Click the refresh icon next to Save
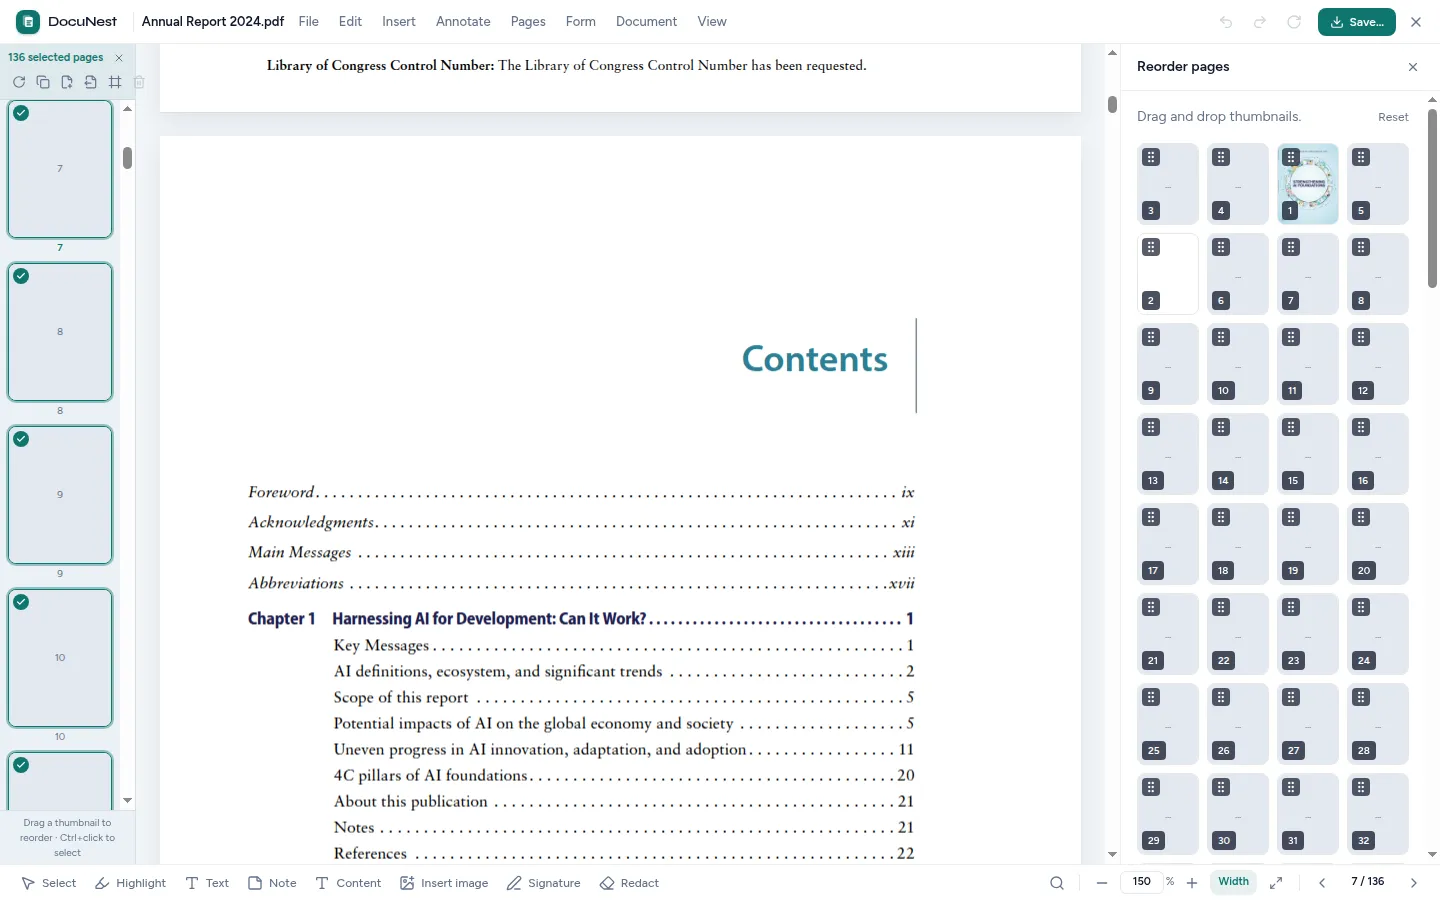Image resolution: width=1440 pixels, height=900 pixels. click(1294, 22)
